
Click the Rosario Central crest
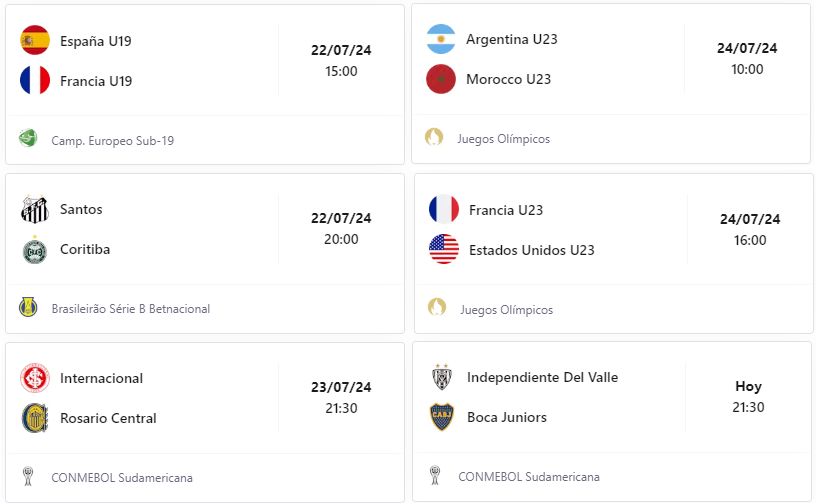[x=35, y=418]
